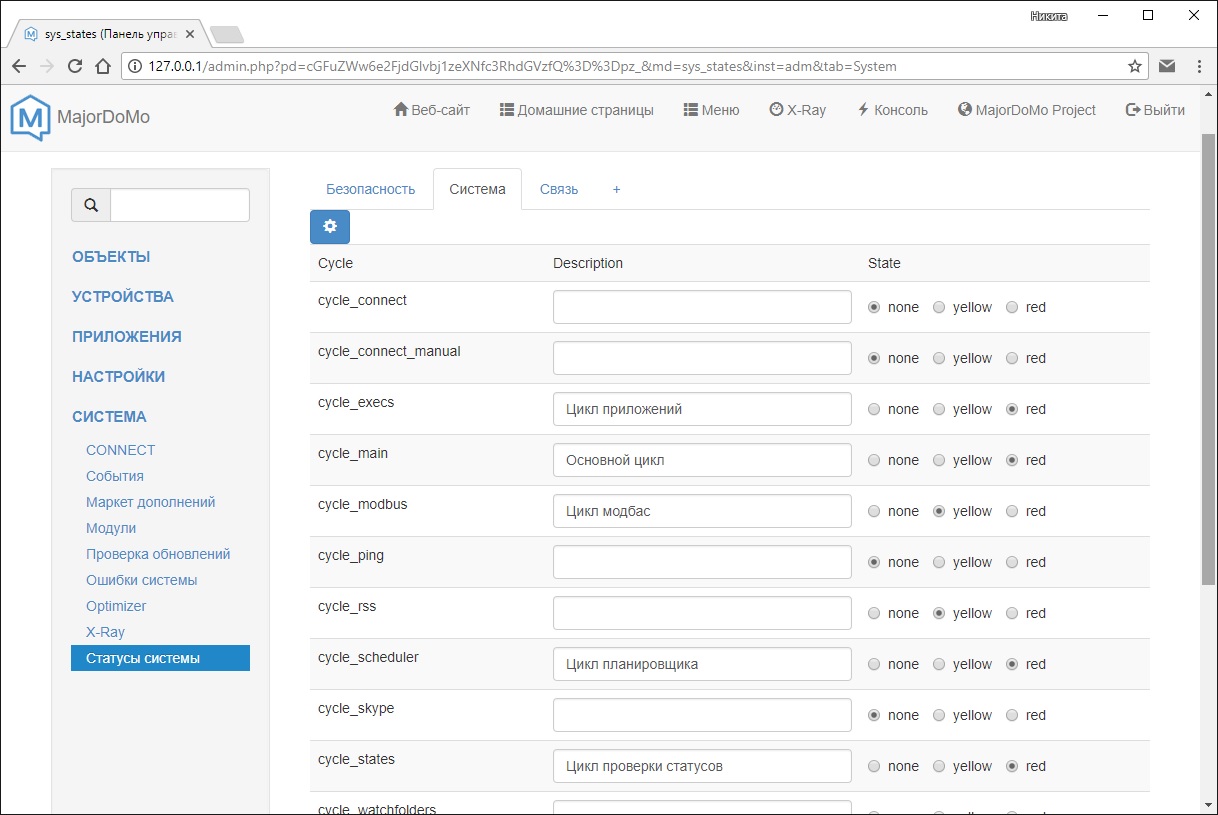Image resolution: width=1218 pixels, height=815 pixels.
Task: Go to browser home icon
Action: (x=102, y=67)
